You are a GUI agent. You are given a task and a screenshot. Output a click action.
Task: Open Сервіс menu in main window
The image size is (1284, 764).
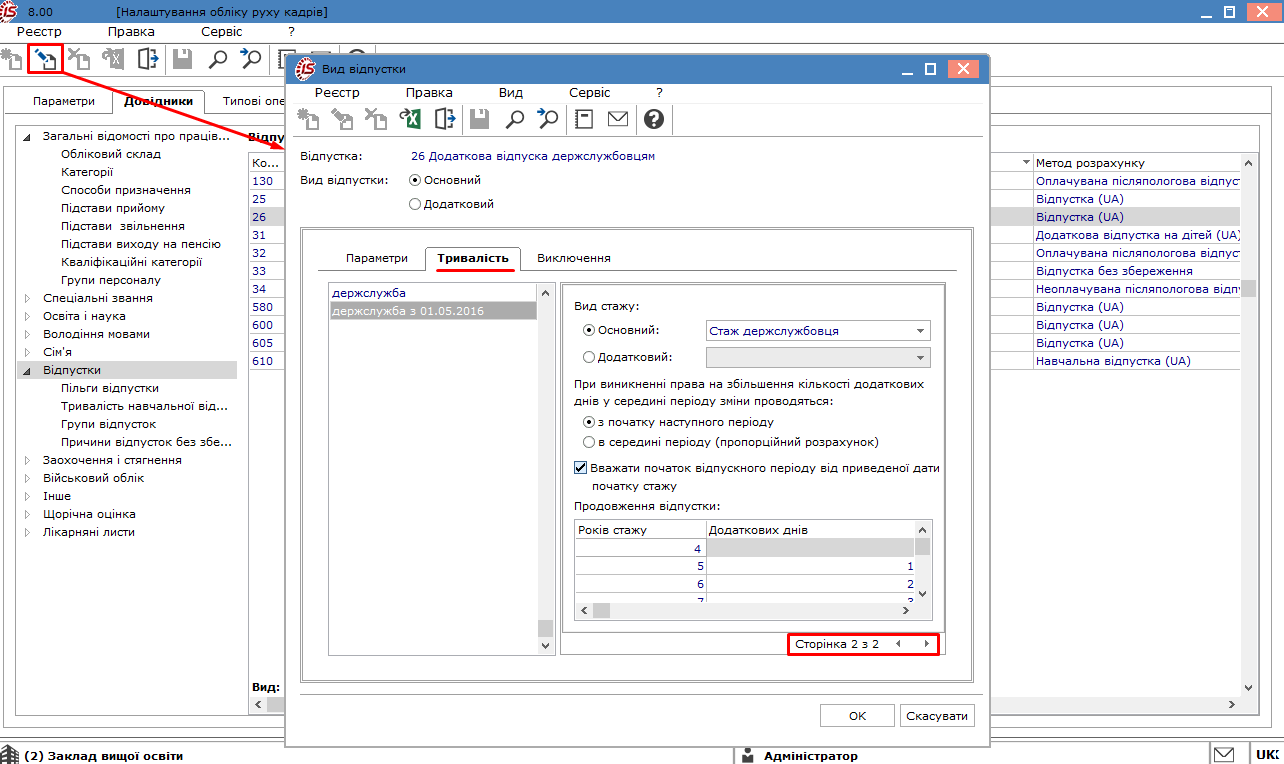pyautogui.click(x=222, y=32)
